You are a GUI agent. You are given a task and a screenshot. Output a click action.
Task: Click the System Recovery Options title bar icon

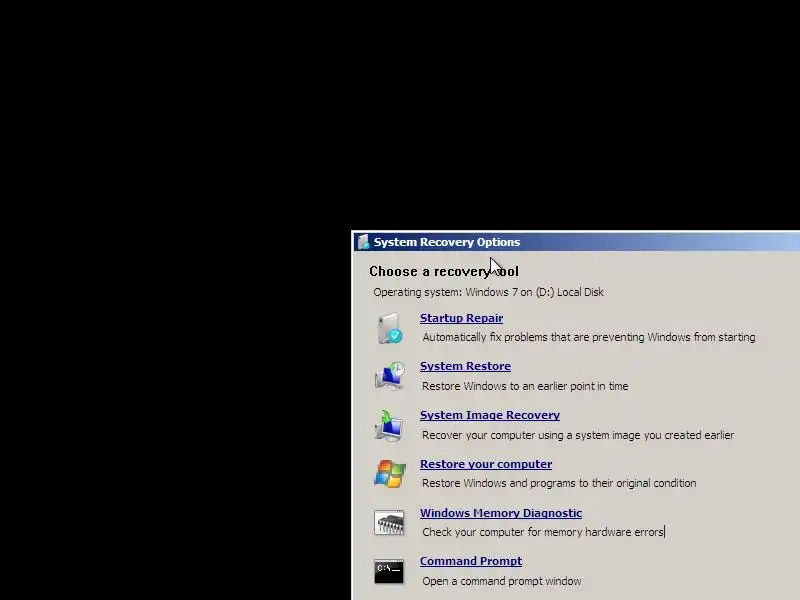(363, 242)
